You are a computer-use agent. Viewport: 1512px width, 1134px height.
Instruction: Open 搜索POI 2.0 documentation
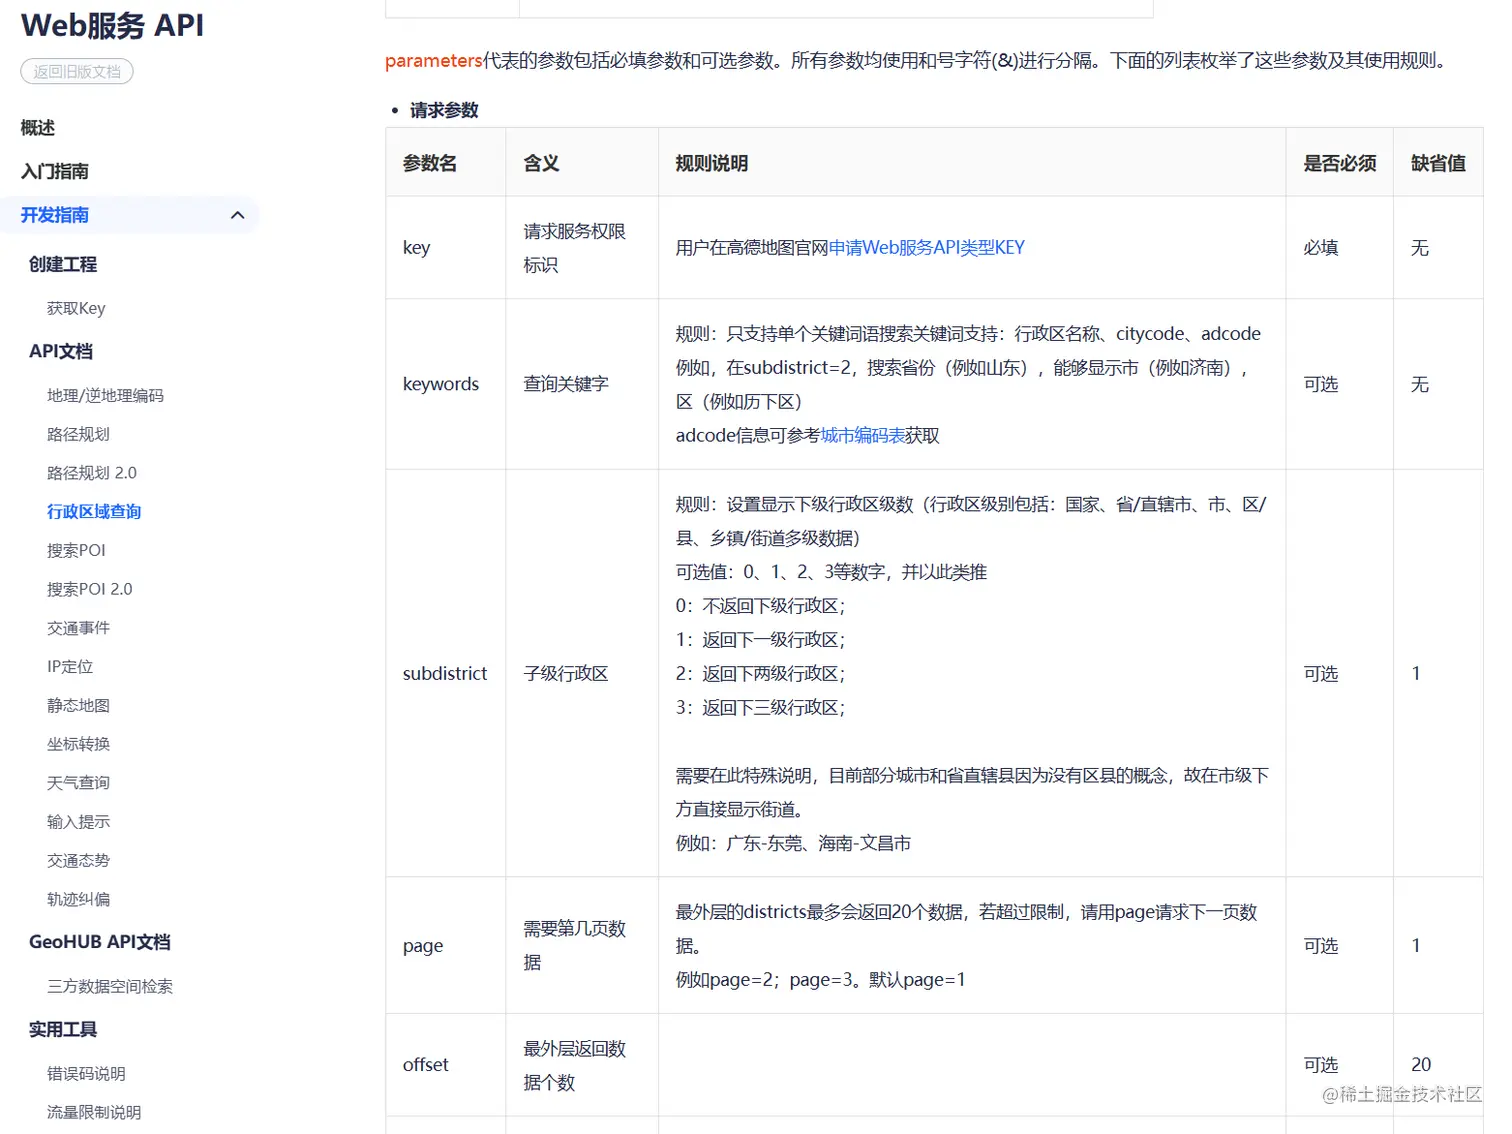click(90, 589)
